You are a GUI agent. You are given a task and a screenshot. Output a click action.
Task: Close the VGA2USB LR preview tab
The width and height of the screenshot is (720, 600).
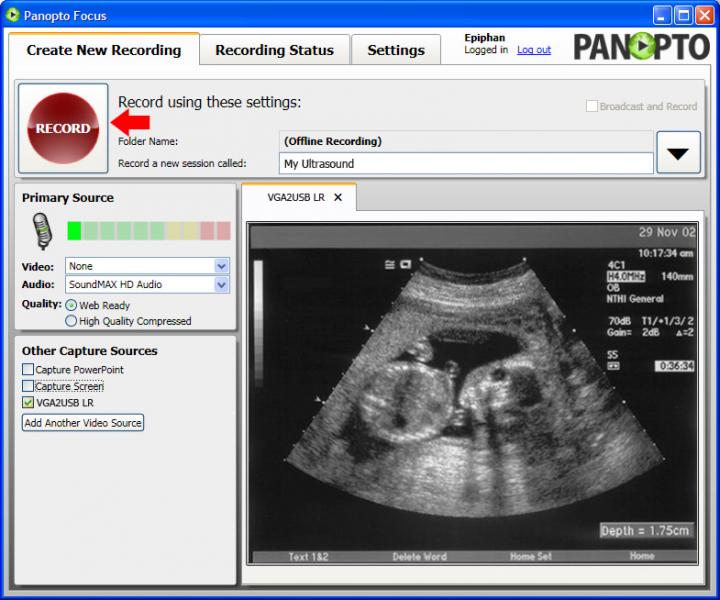pos(338,197)
